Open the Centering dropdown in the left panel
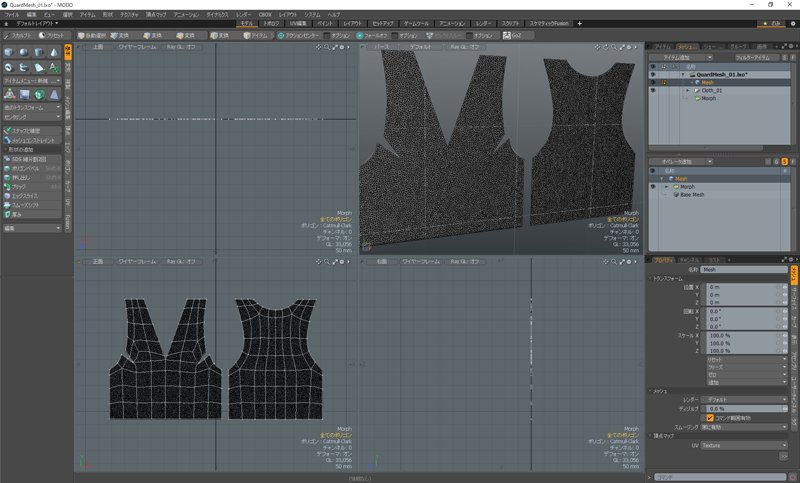Image resolution: width=800 pixels, height=483 pixels. coord(32,117)
